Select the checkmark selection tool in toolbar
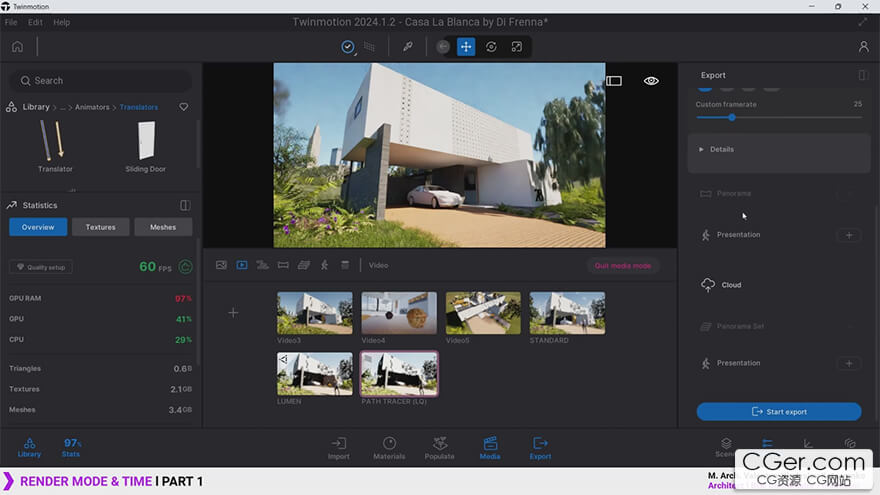880x495 pixels. pyautogui.click(x=348, y=47)
